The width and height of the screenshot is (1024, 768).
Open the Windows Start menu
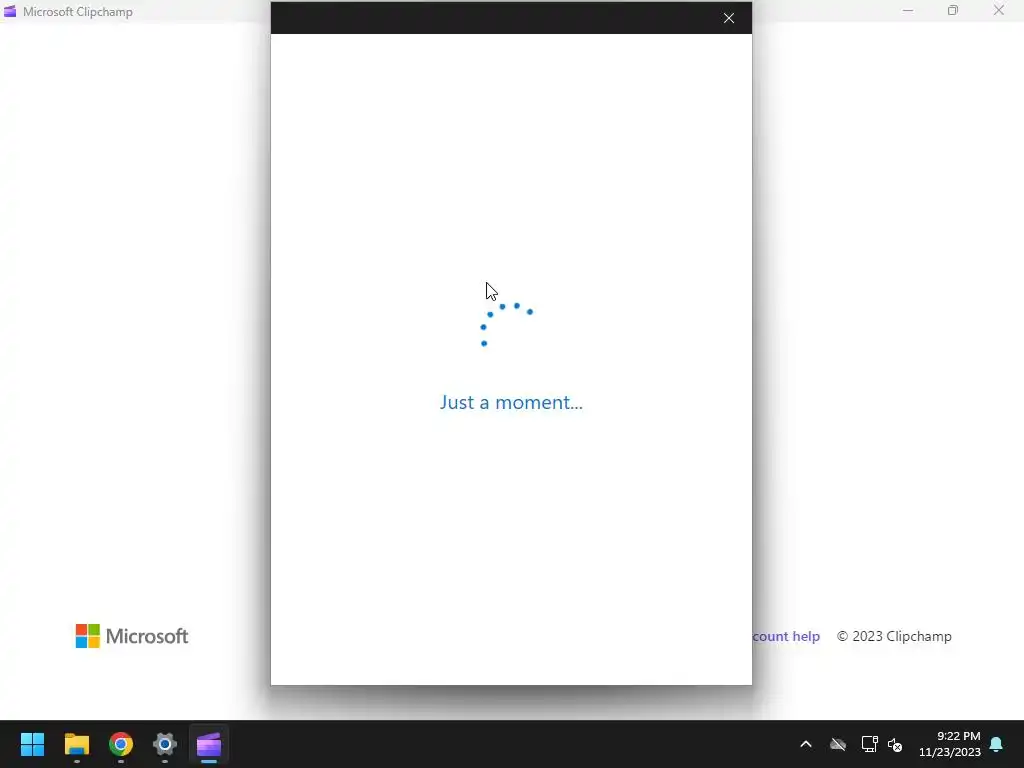[x=32, y=744]
